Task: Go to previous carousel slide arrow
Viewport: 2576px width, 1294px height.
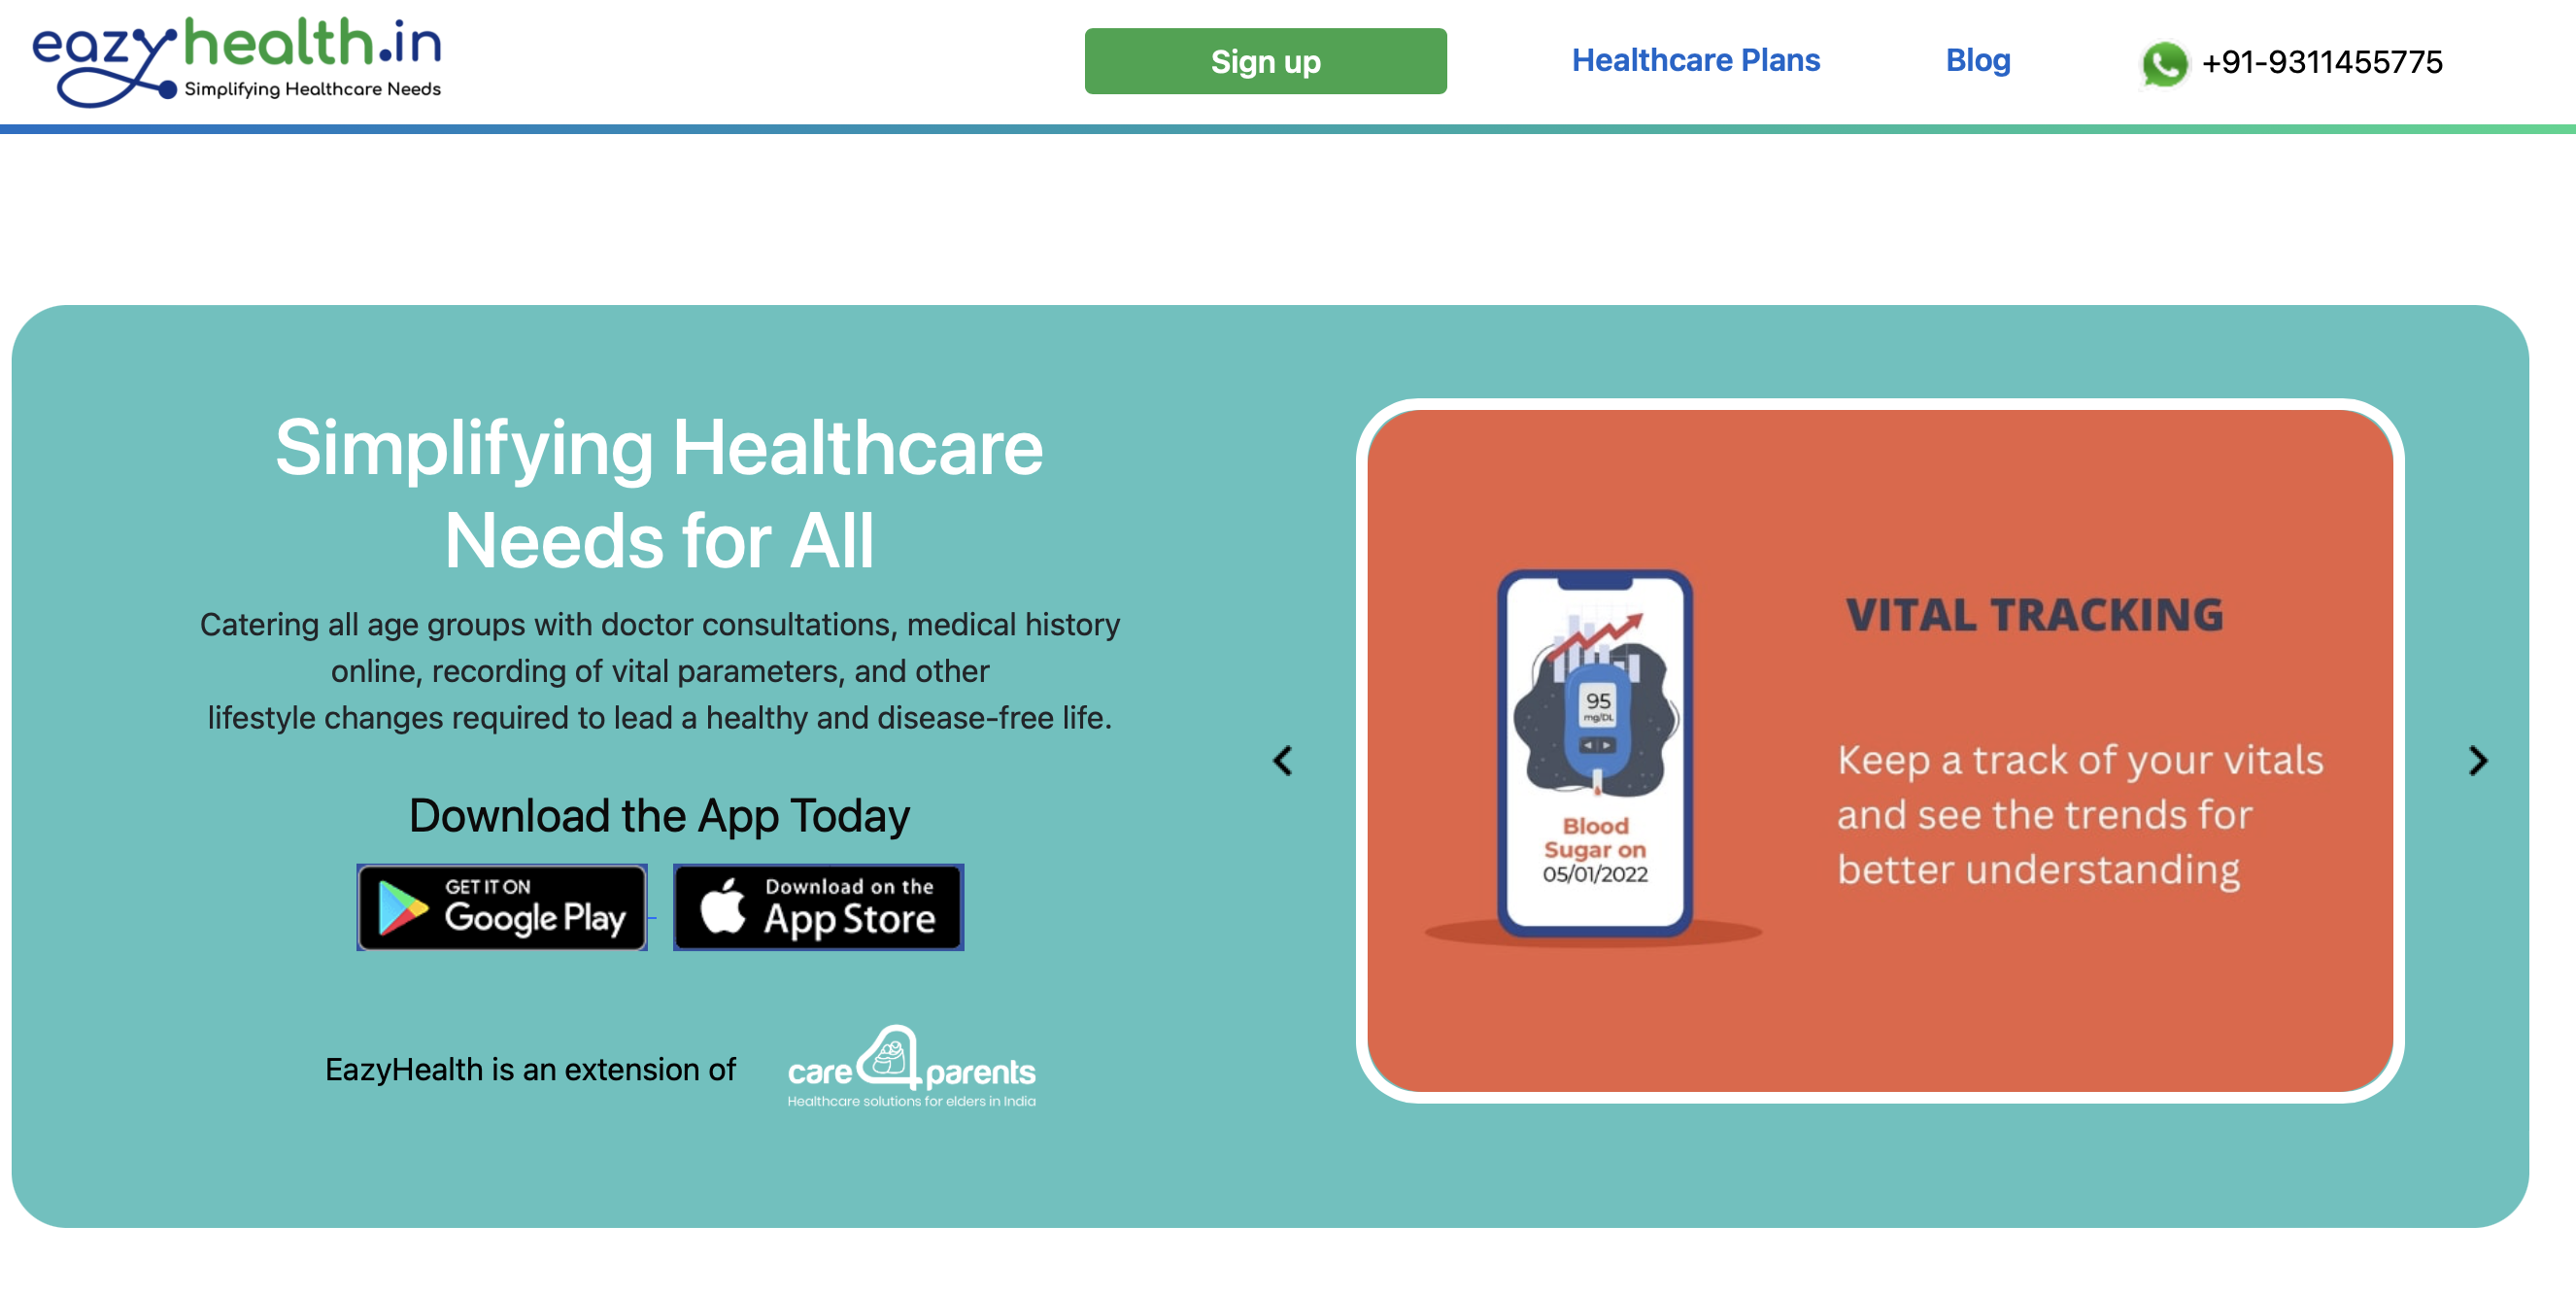Action: [x=1282, y=760]
